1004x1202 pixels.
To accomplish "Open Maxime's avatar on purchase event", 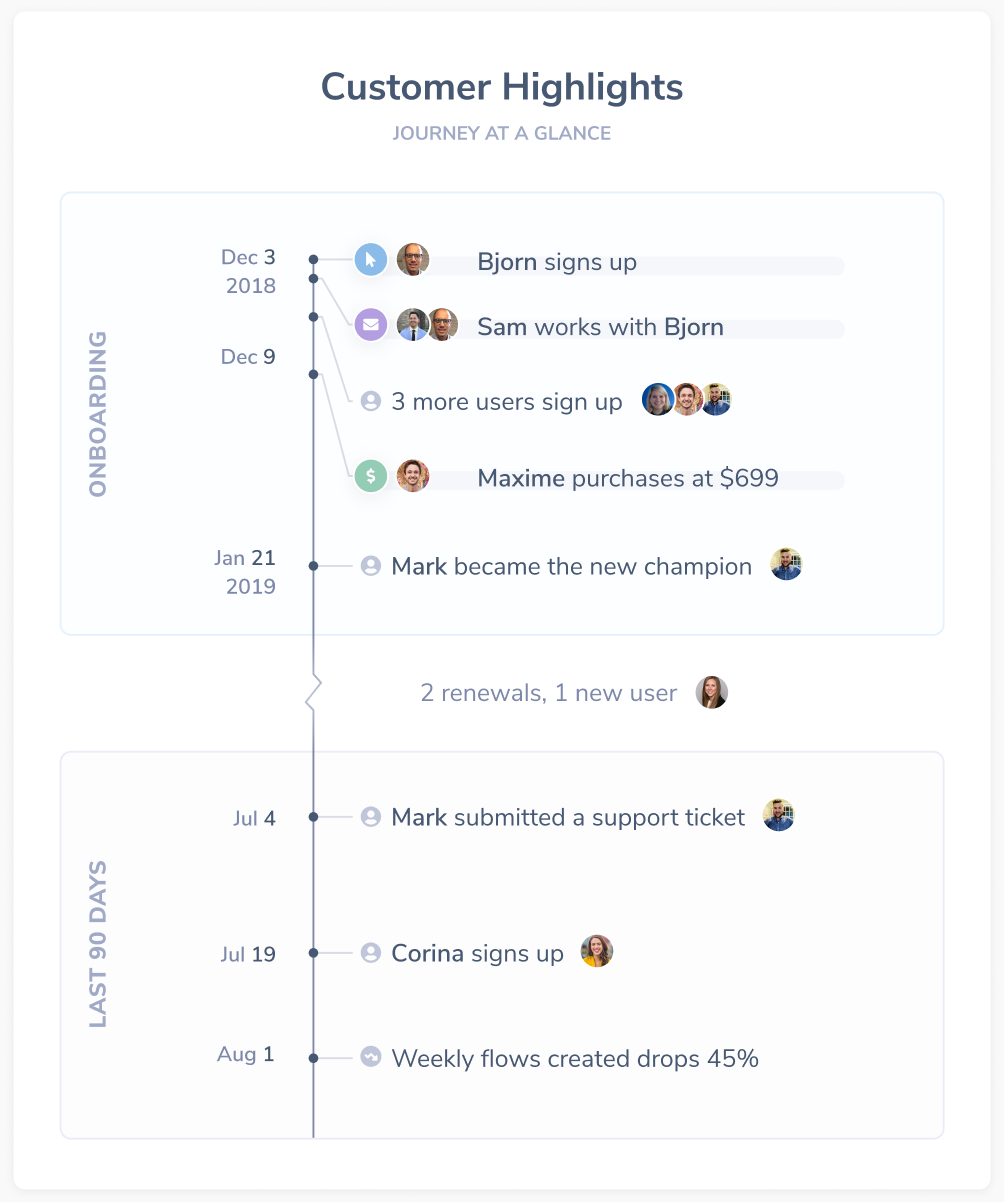I will point(413,476).
